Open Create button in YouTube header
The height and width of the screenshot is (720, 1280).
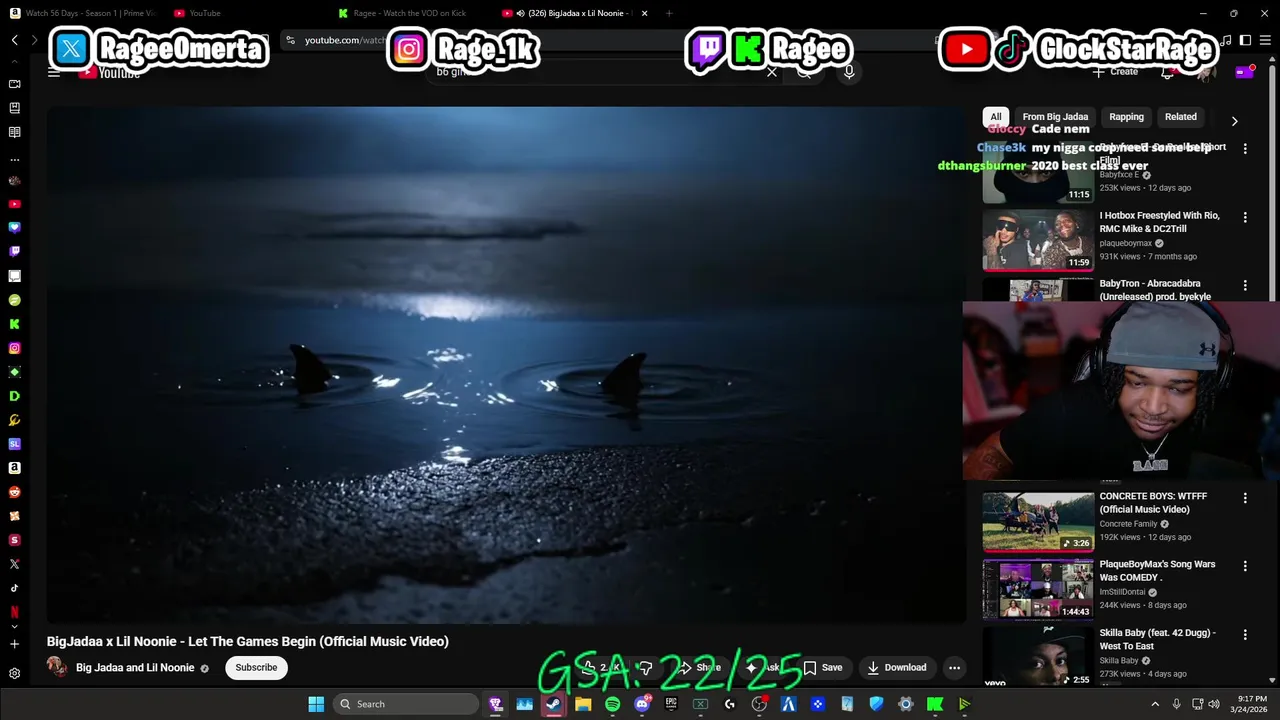point(1115,72)
